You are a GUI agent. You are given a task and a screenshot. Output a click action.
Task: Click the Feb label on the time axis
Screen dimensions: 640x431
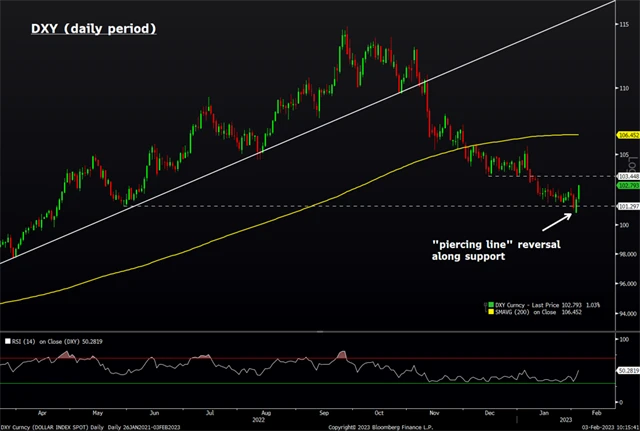(598, 411)
